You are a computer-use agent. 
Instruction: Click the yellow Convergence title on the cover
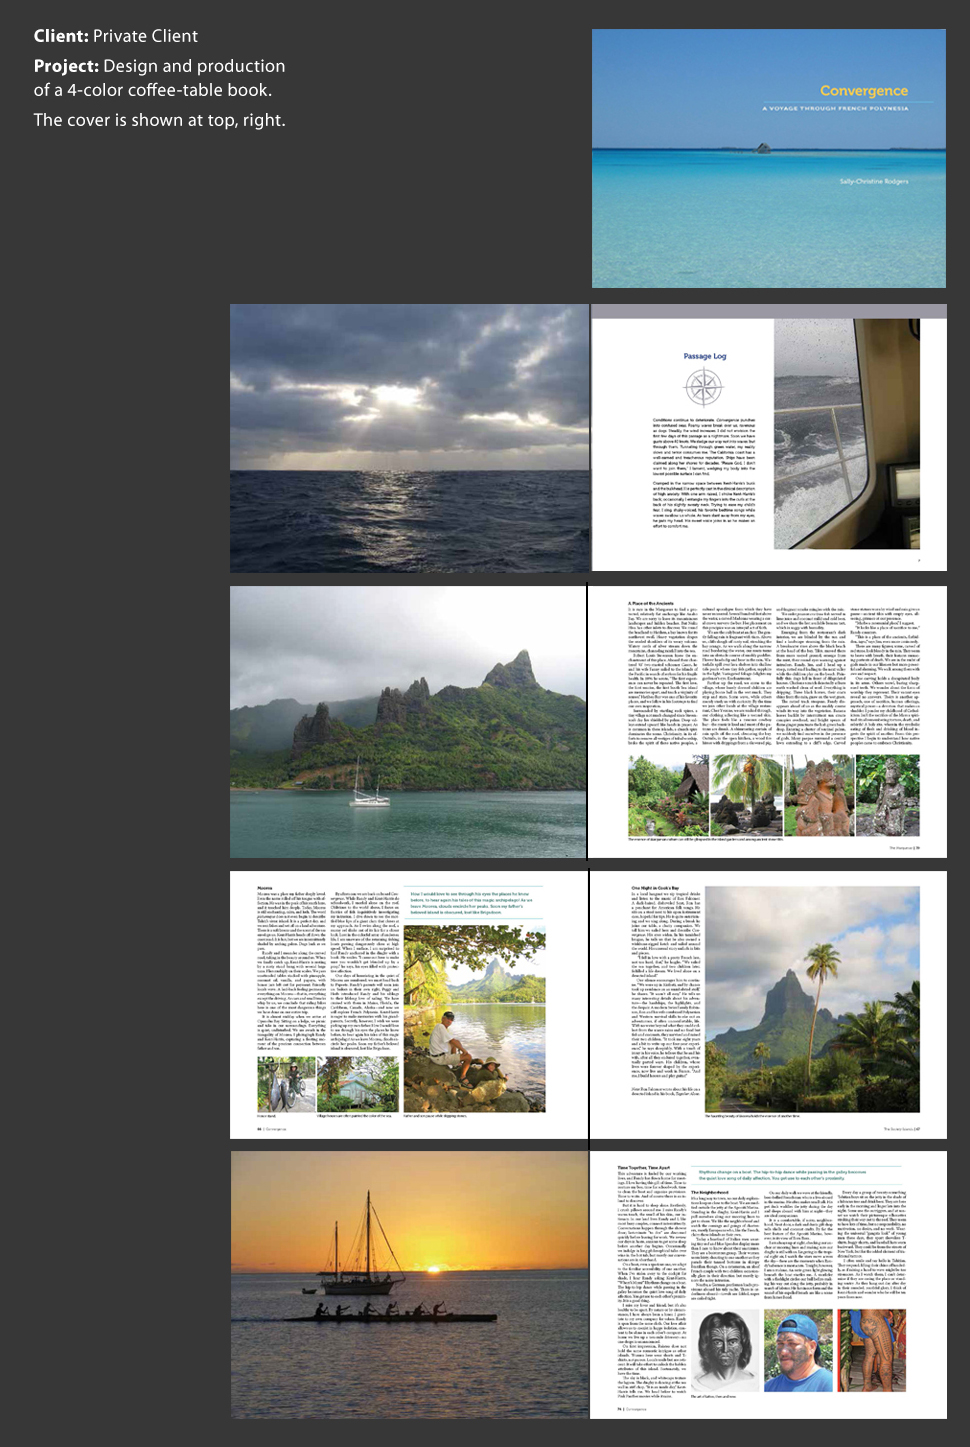tap(863, 91)
